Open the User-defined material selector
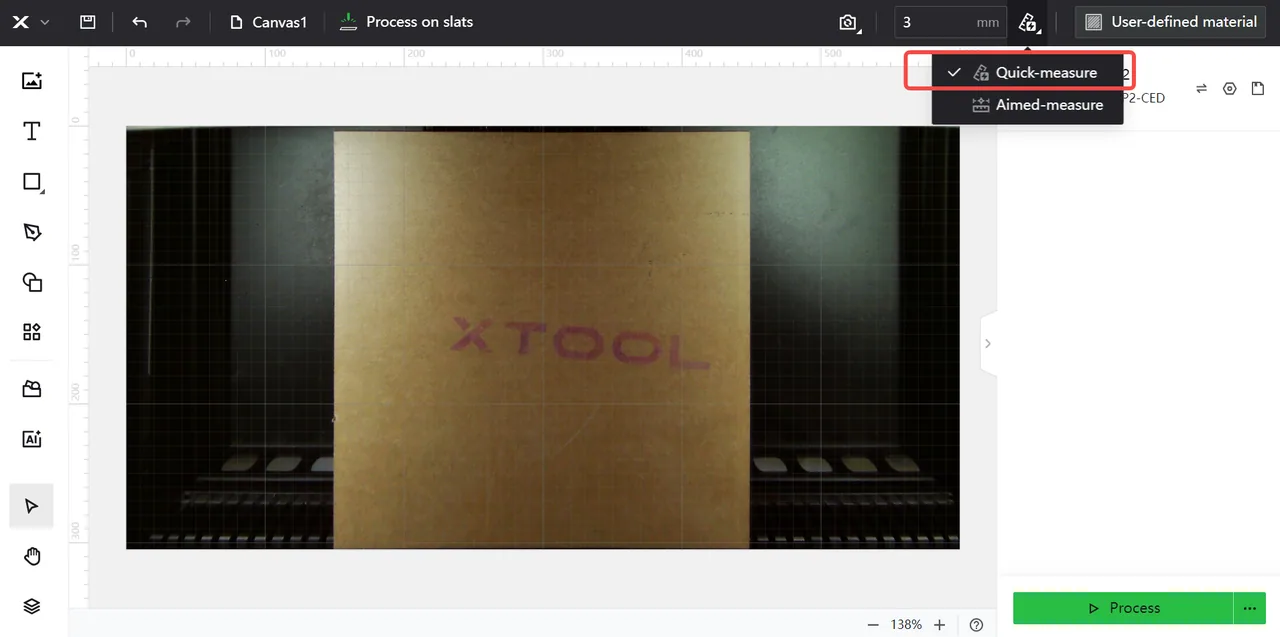Viewport: 1280px width, 637px height. click(x=1171, y=22)
